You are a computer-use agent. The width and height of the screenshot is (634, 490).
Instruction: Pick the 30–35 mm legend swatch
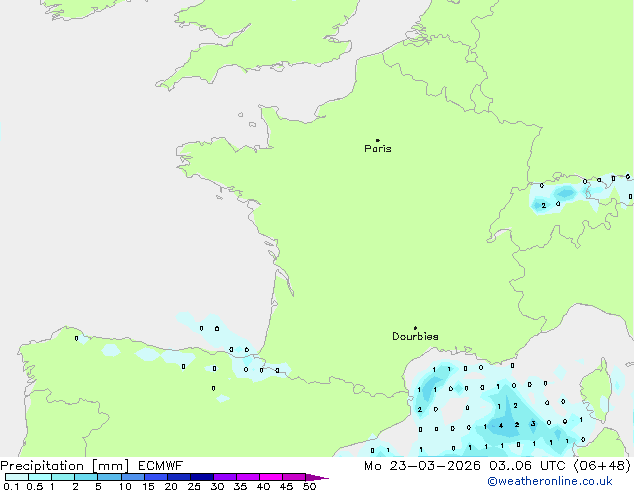225,477
